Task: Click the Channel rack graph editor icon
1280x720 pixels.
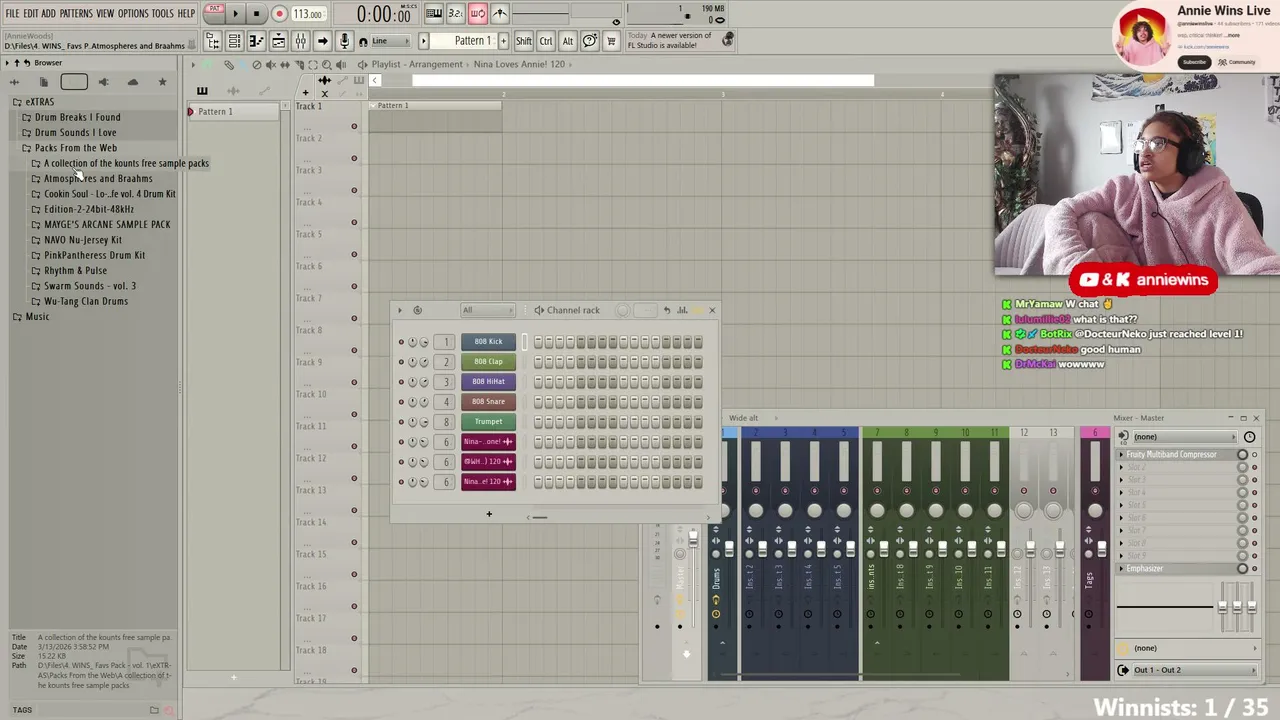Action: pos(682,310)
